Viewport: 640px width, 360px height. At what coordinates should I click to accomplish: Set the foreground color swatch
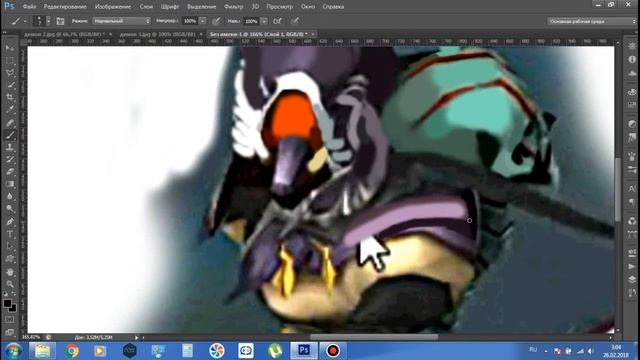(x=7, y=303)
